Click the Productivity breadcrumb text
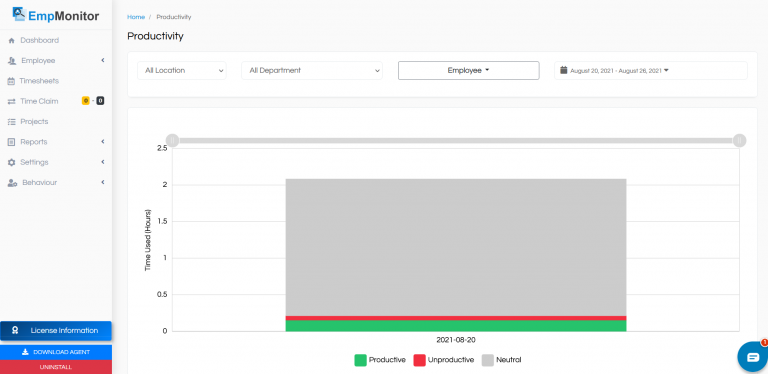This screenshot has width=768, height=374. pos(174,17)
